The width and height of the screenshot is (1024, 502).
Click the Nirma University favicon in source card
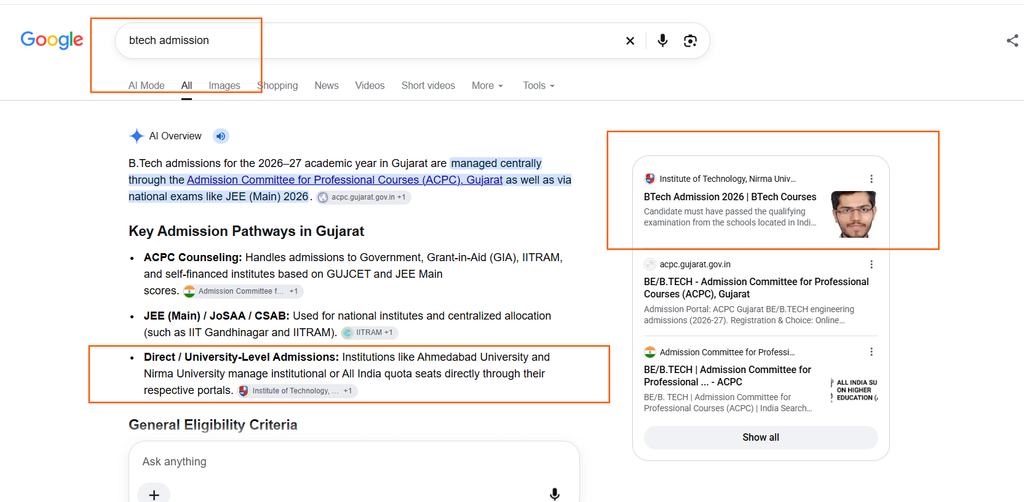[650, 178]
